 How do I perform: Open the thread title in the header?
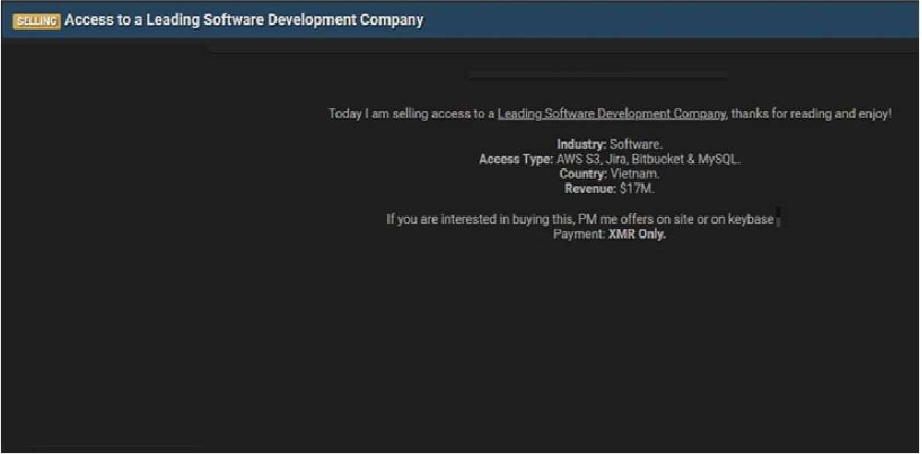tap(243, 20)
